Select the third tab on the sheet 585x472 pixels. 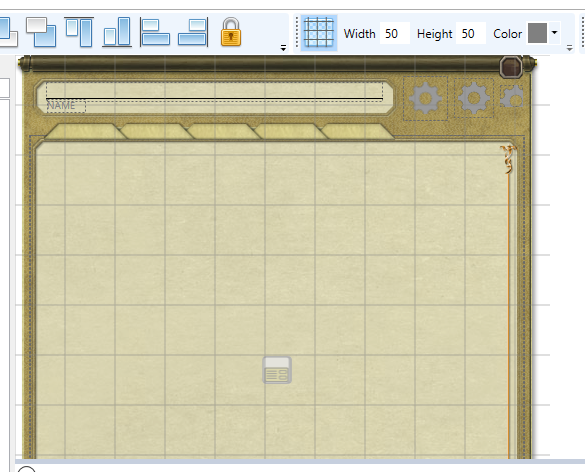click(x=223, y=132)
